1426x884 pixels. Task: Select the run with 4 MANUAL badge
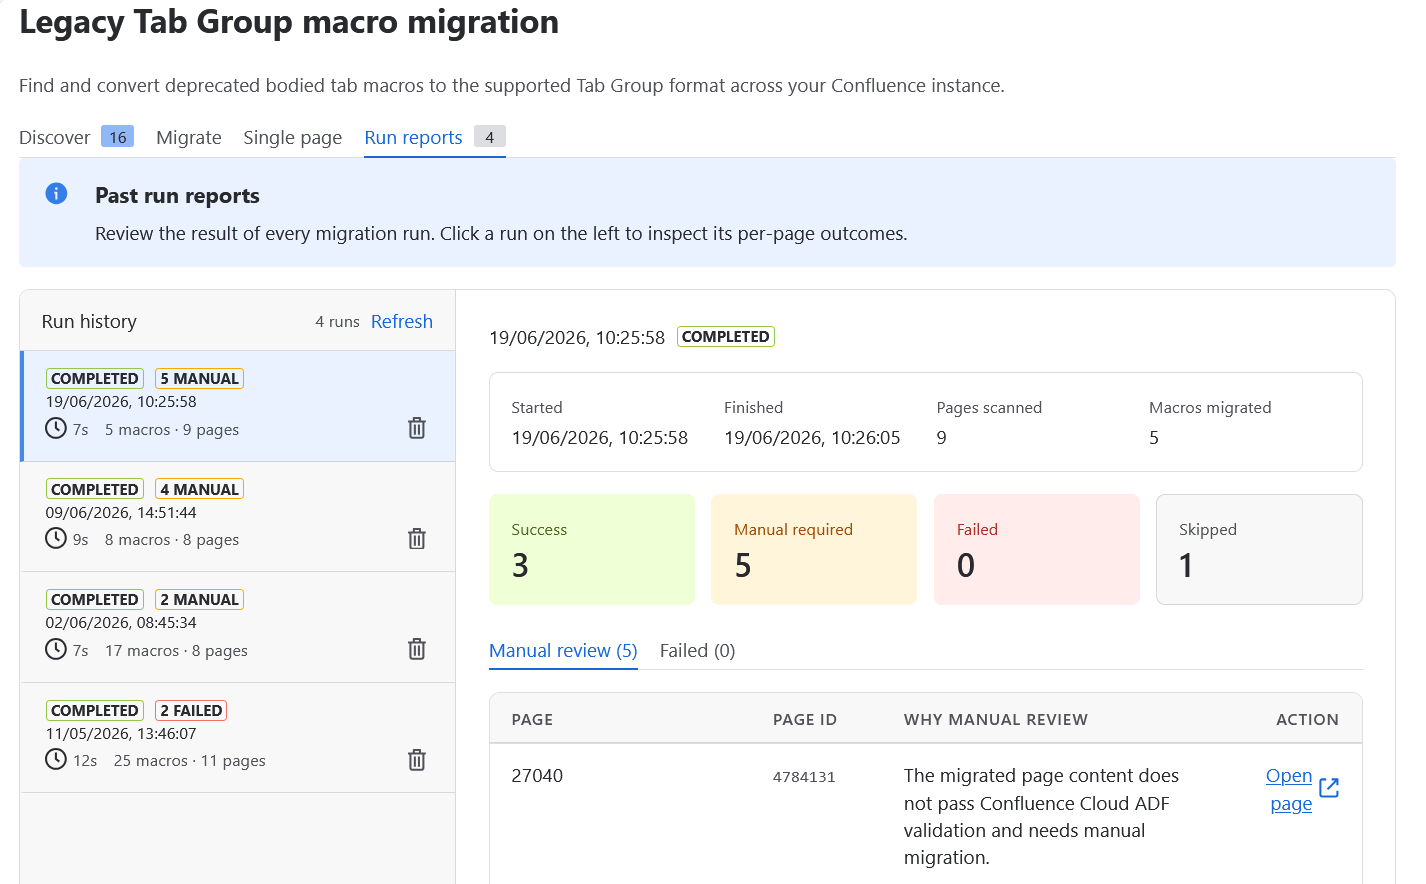click(238, 516)
